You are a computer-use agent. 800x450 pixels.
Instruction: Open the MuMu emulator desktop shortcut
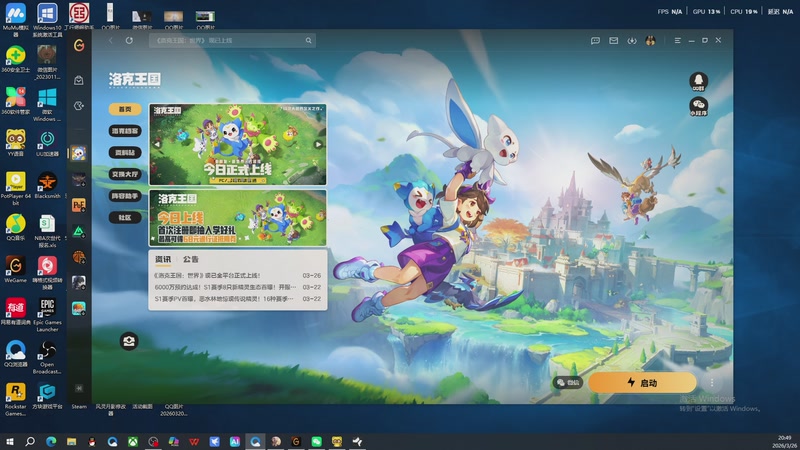point(15,20)
